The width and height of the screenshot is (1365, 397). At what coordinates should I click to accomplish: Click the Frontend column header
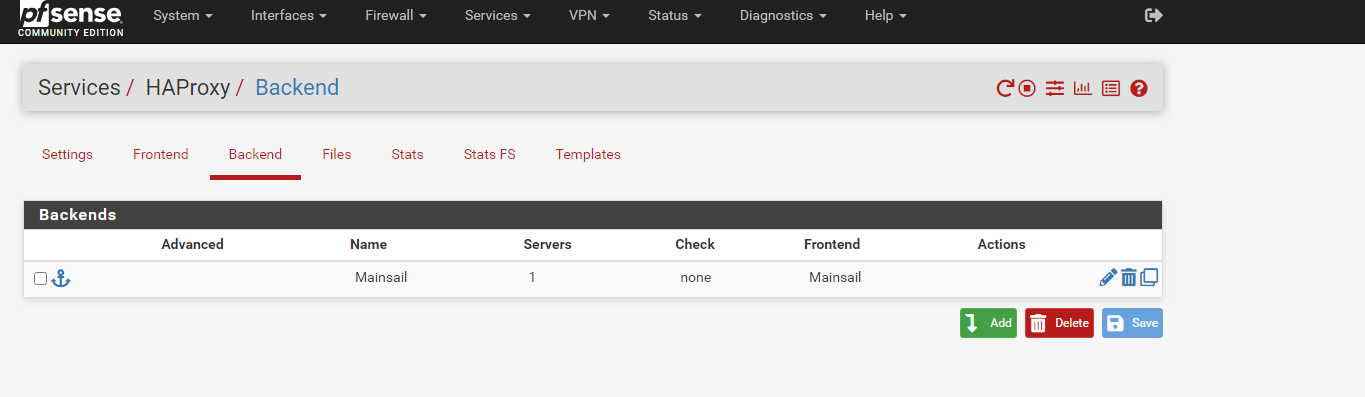(x=832, y=245)
